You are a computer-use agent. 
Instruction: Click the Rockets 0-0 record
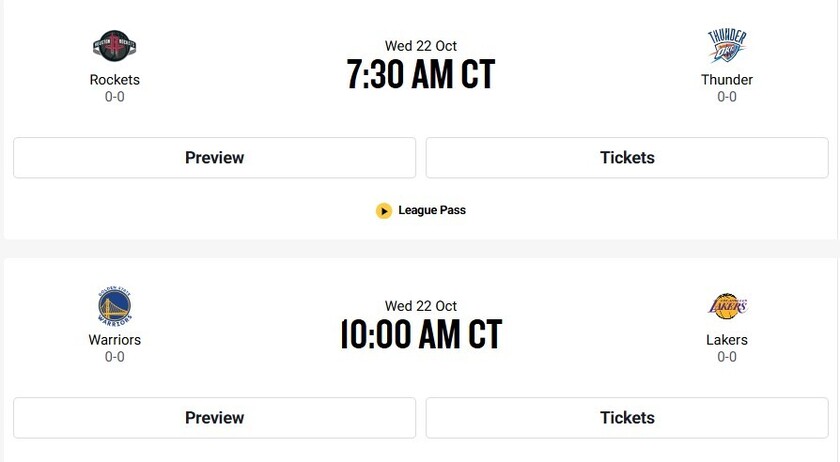coord(114,97)
